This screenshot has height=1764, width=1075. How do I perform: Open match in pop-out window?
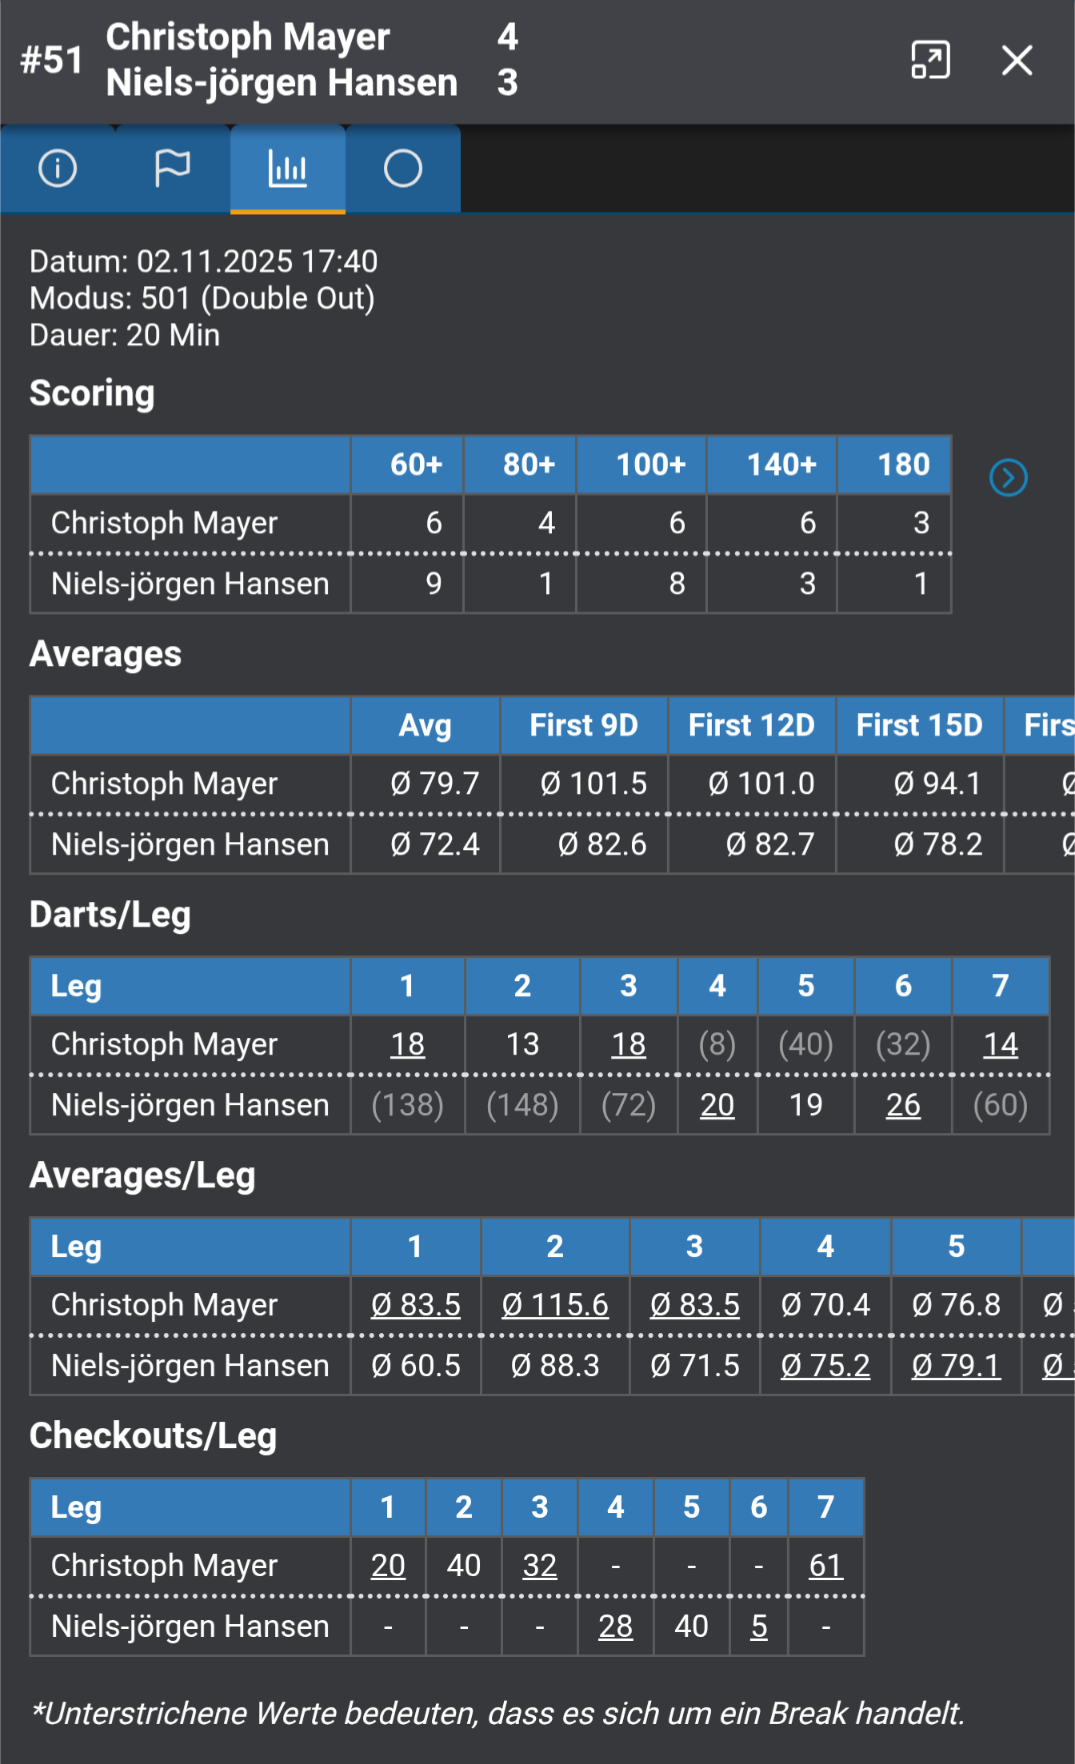(930, 60)
